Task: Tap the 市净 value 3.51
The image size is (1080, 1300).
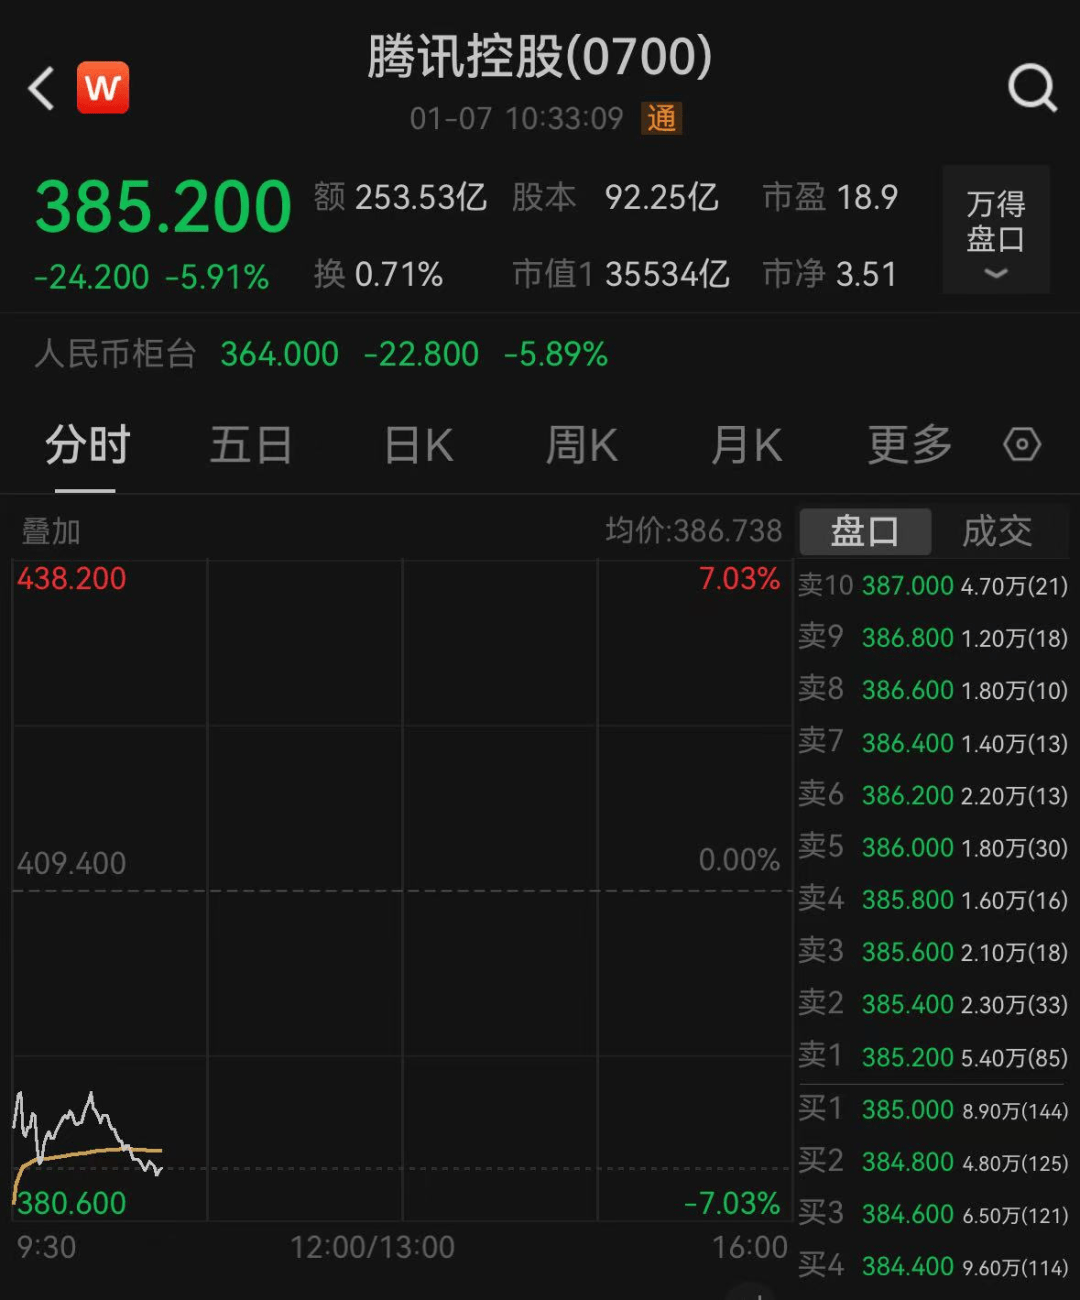Action: [x=867, y=274]
